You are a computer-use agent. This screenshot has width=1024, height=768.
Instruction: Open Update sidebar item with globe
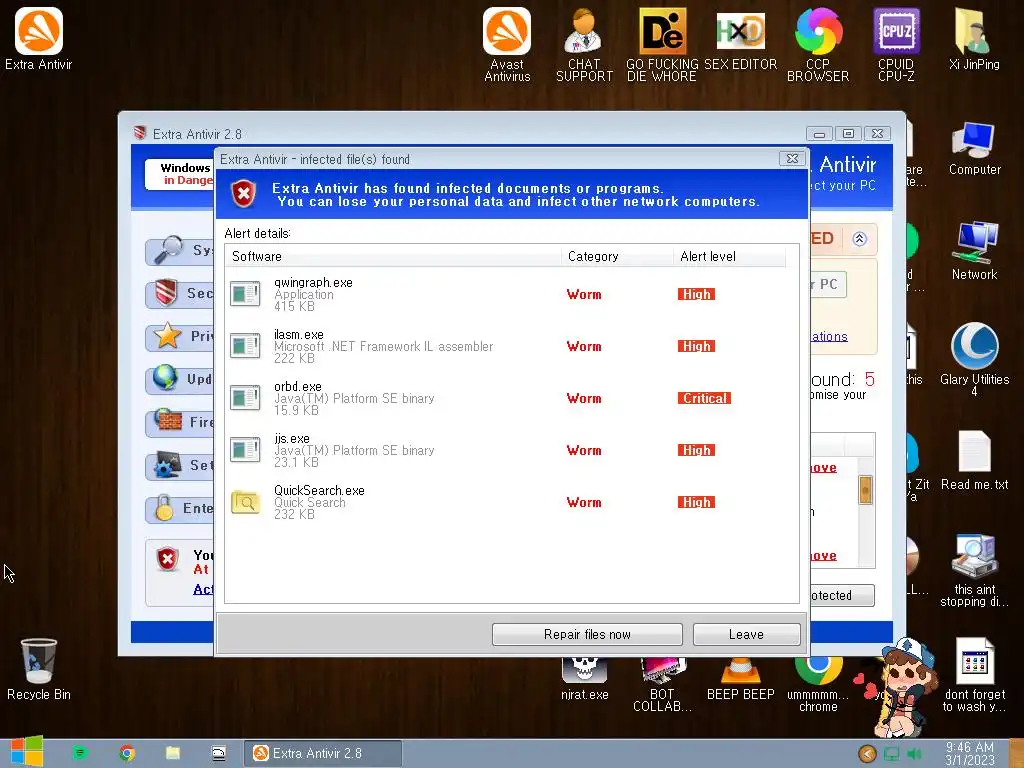(x=180, y=379)
